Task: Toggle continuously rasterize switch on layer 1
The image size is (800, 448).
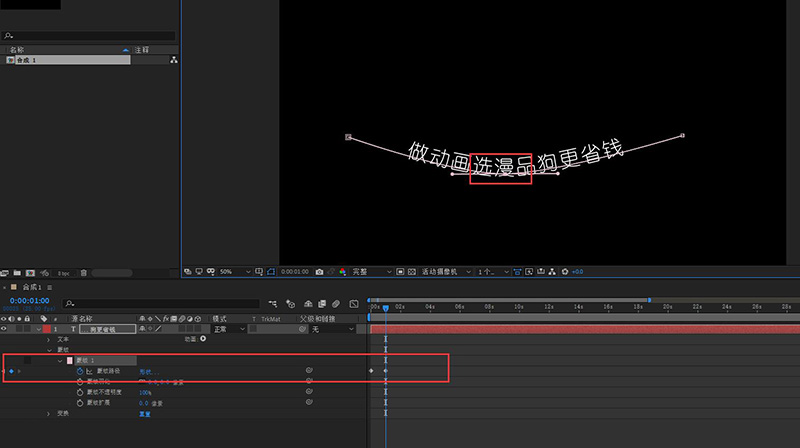Action: point(150,329)
